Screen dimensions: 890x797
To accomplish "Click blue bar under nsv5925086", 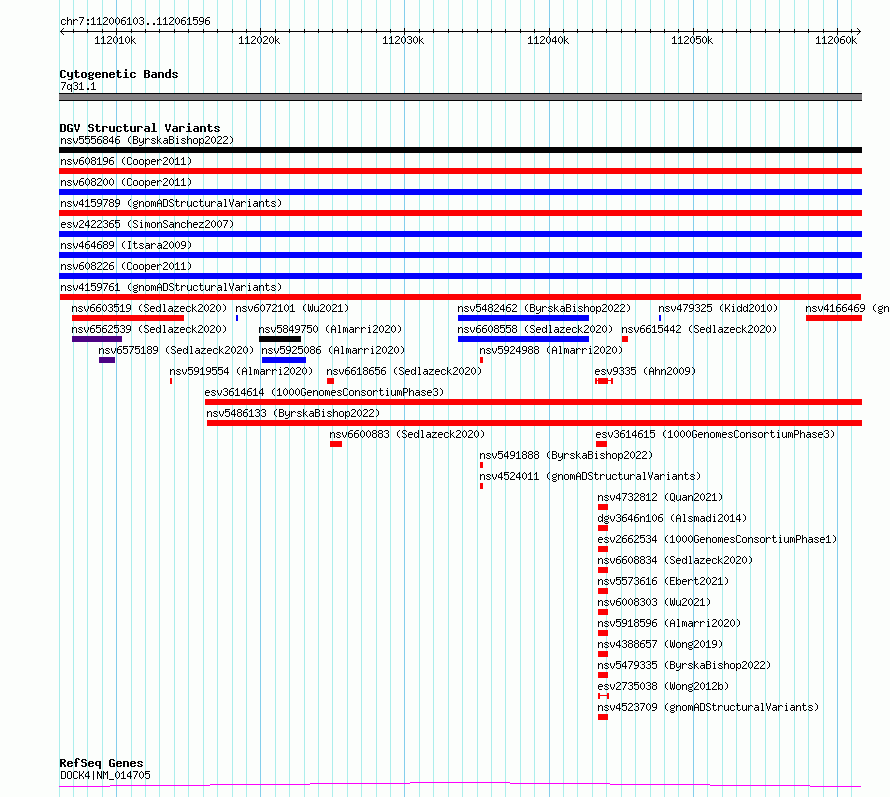I will pyautogui.click(x=284, y=360).
